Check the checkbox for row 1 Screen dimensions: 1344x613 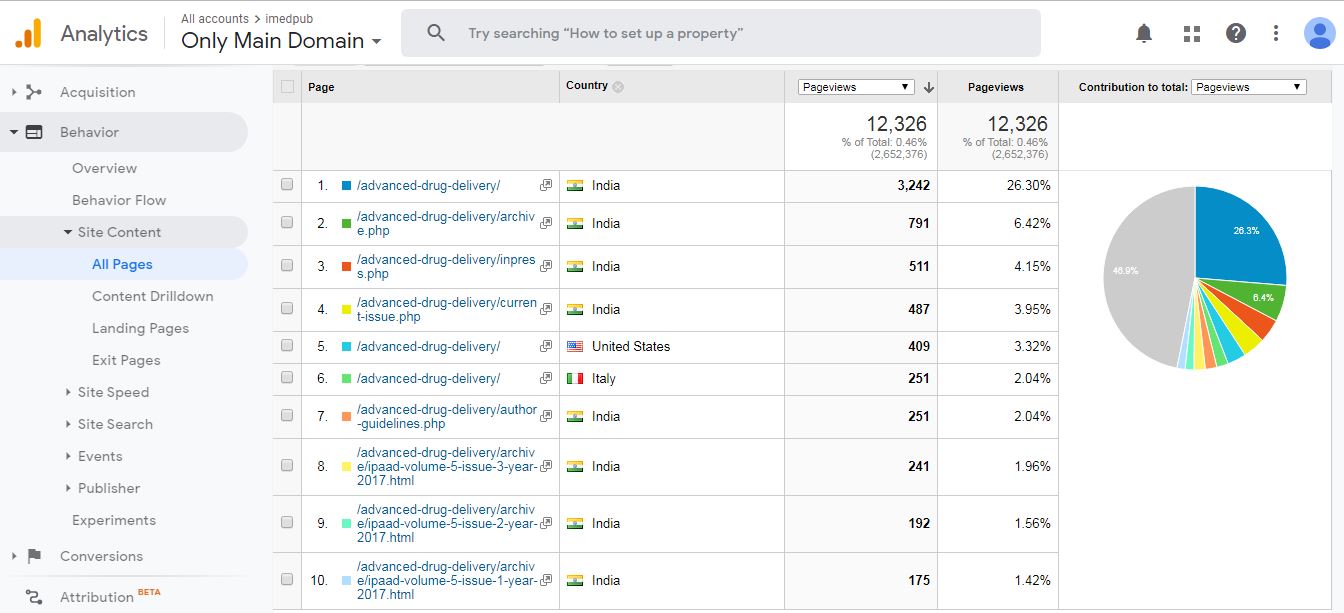pyautogui.click(x=287, y=185)
